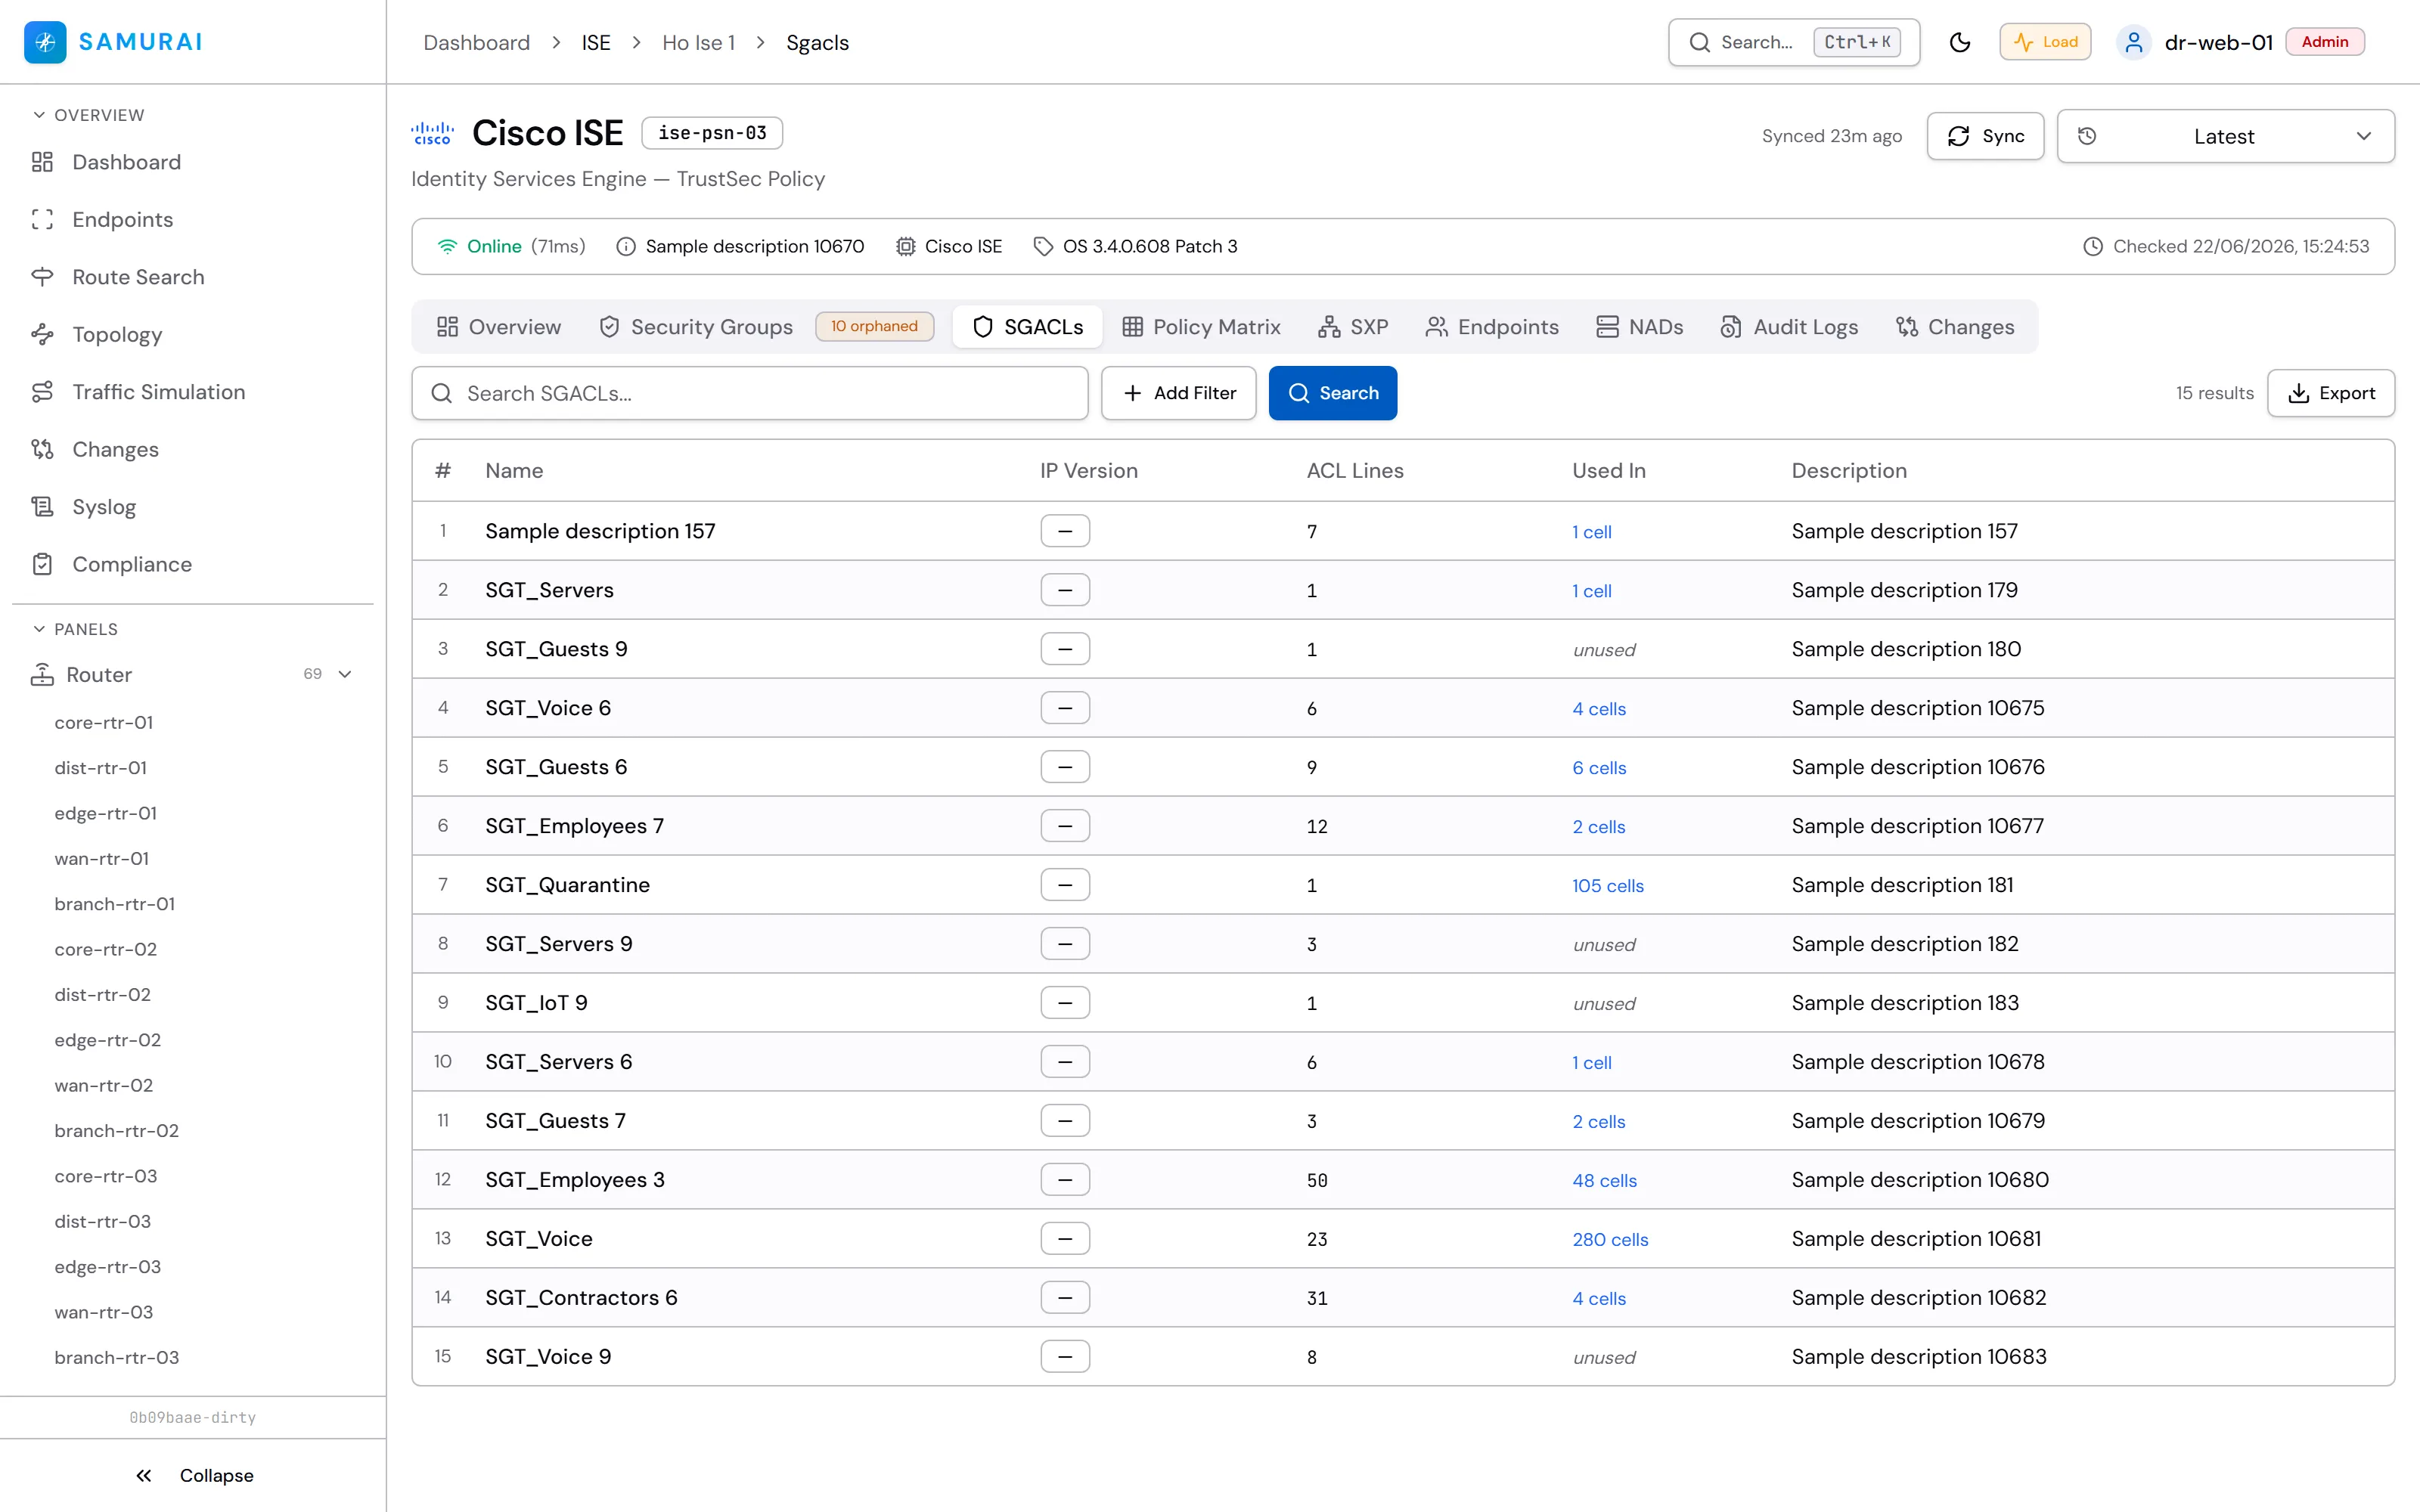Click the info icon by Sample description 10670

[x=626, y=247]
